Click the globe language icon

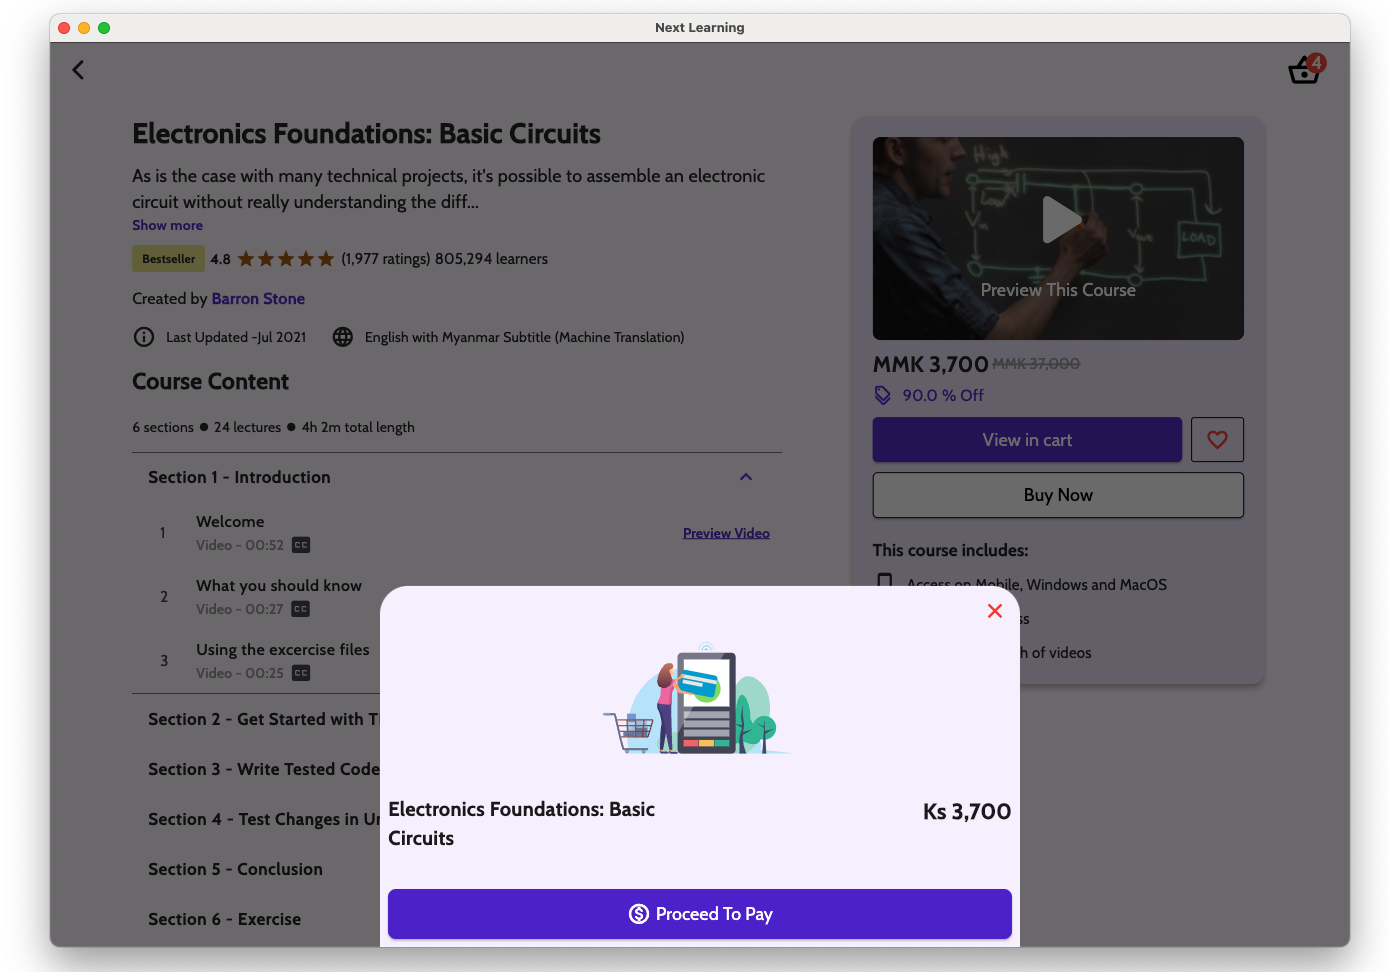click(x=343, y=337)
